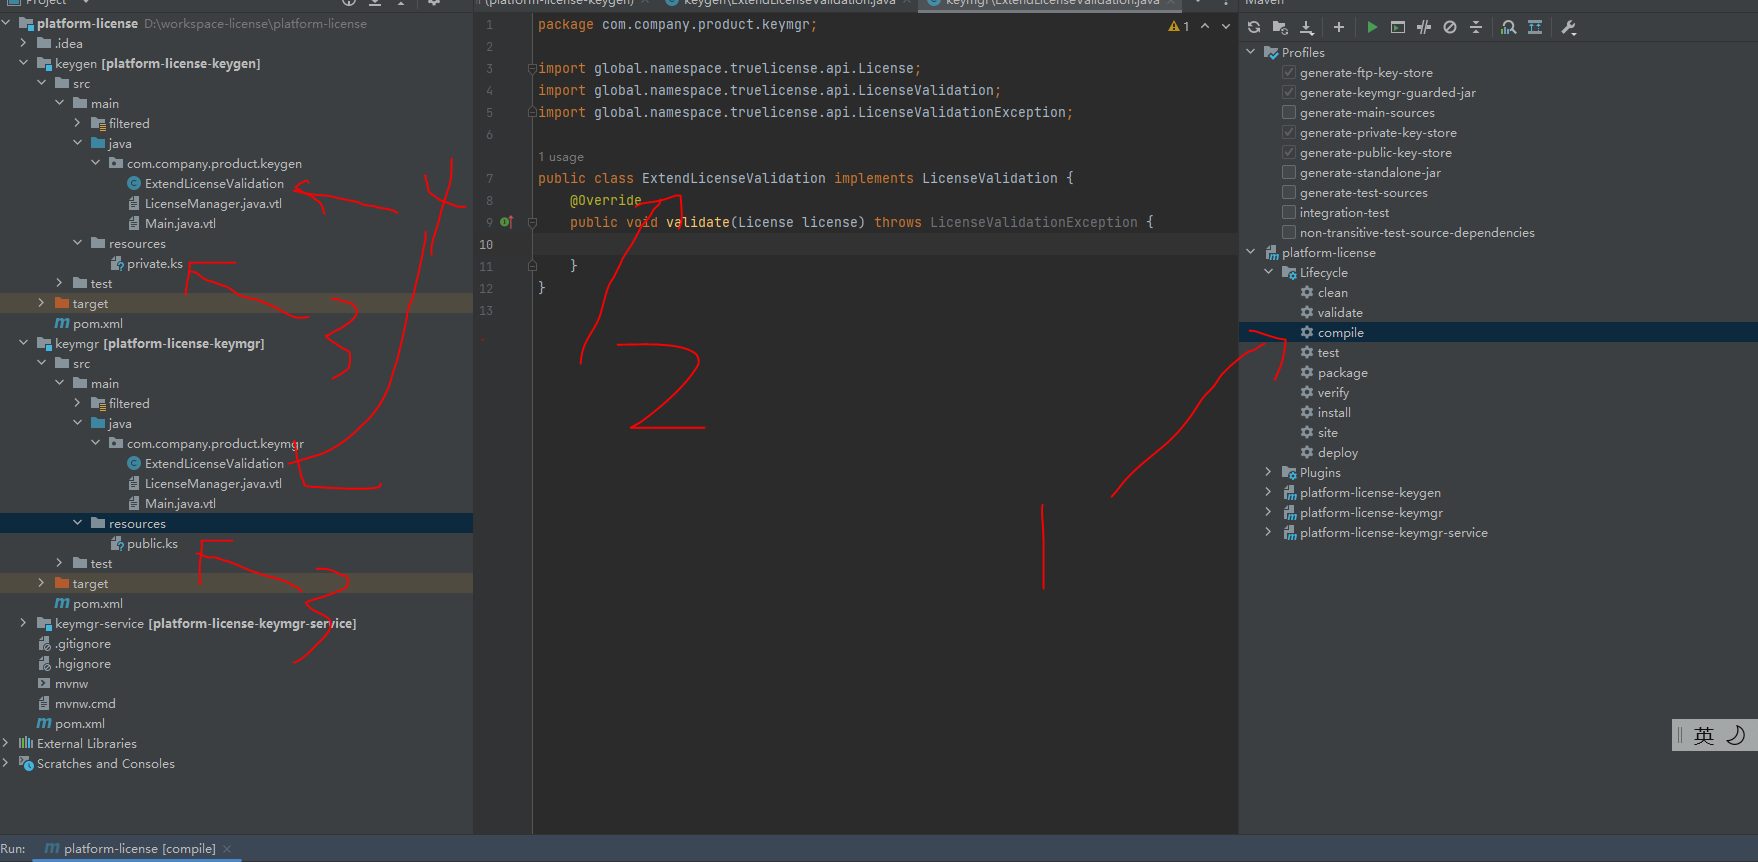Run Maven build with green play icon
The image size is (1758, 862).
pyautogui.click(x=1372, y=27)
